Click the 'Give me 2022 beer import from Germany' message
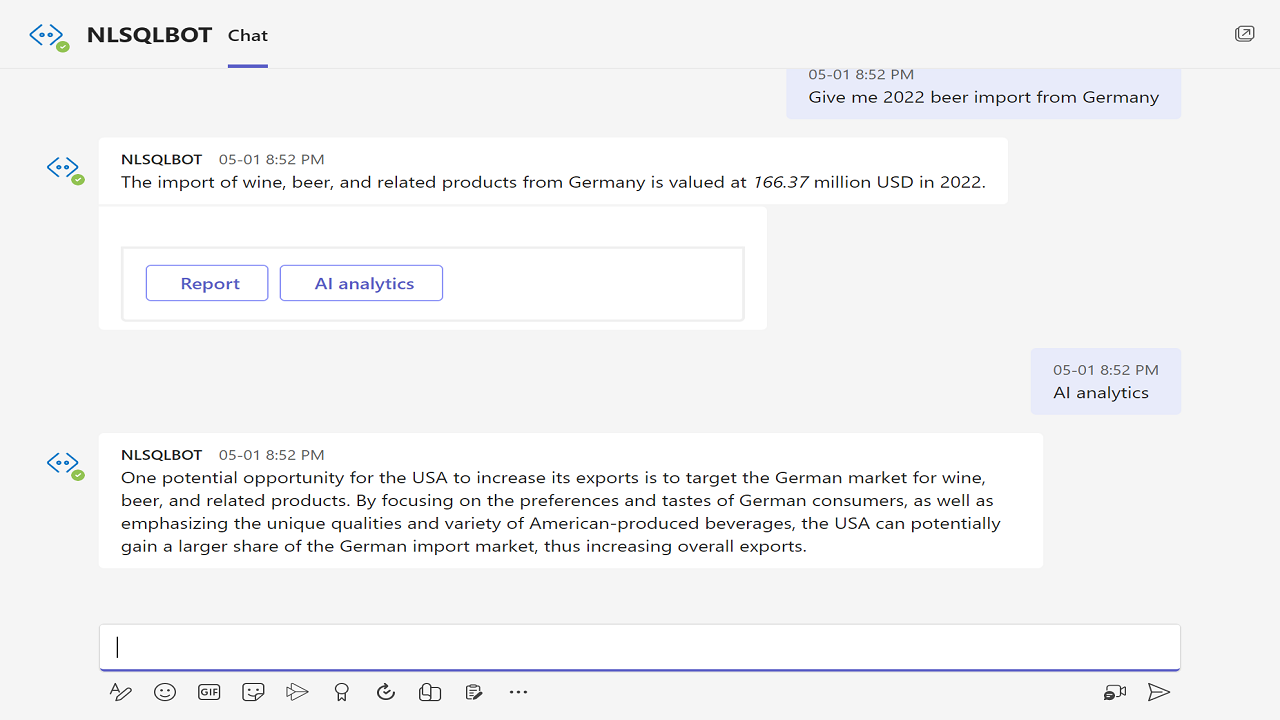Viewport: 1280px width, 720px height. pos(984,97)
